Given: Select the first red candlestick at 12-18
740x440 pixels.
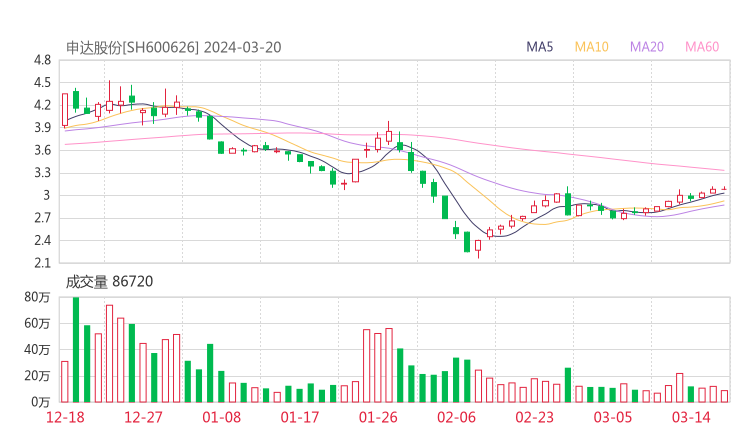Looking at the screenshot, I should (x=65, y=110).
